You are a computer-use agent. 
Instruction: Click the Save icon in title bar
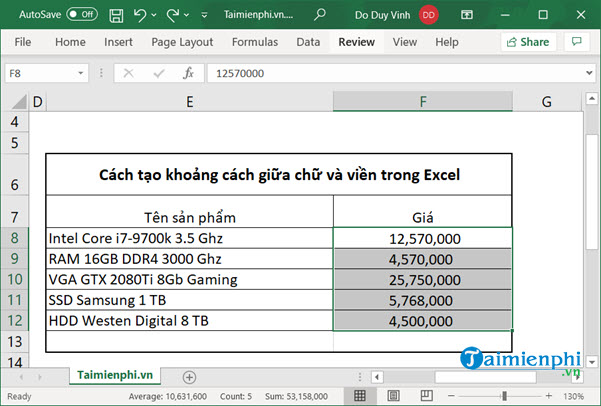point(116,15)
